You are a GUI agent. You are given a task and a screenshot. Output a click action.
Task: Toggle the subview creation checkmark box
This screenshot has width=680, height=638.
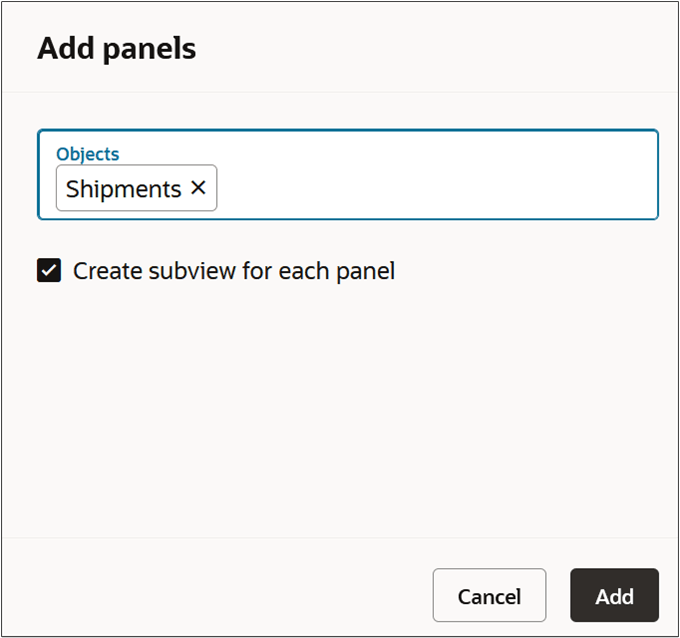tap(49, 271)
